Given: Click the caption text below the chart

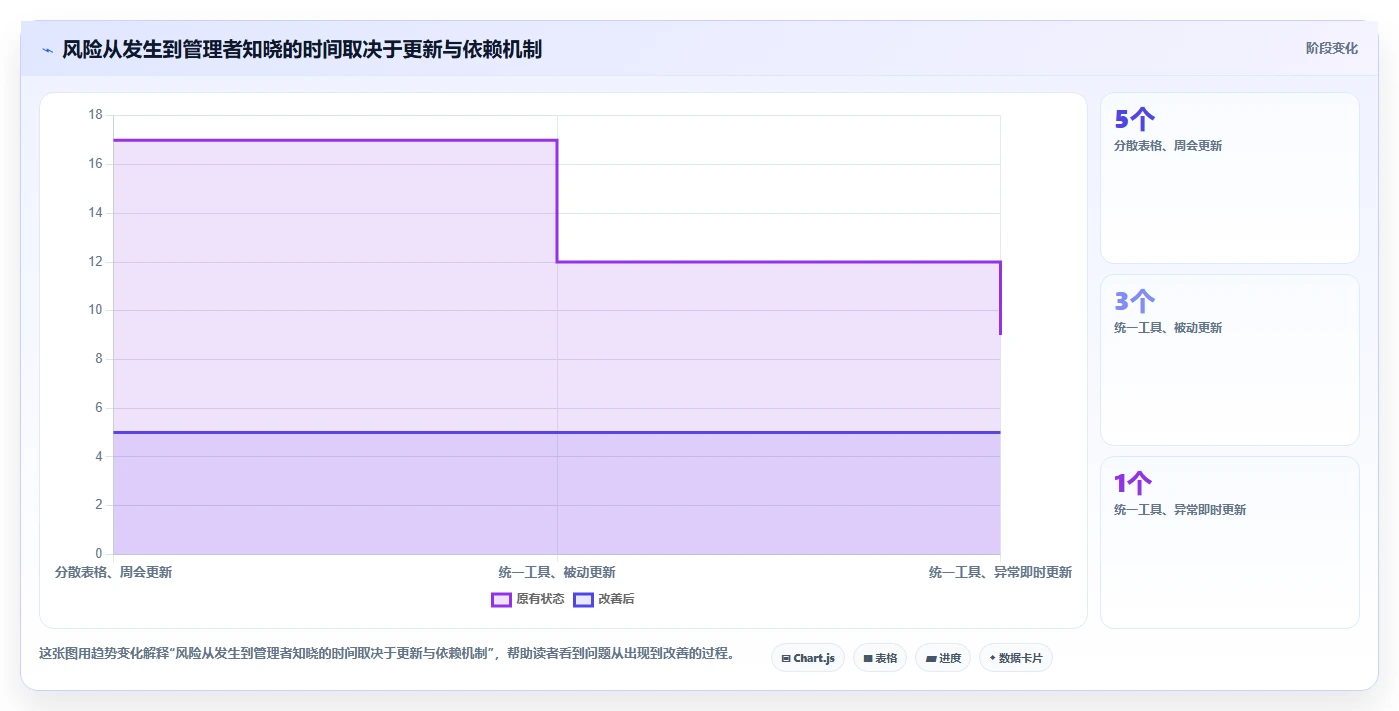Looking at the screenshot, I should (x=388, y=654).
